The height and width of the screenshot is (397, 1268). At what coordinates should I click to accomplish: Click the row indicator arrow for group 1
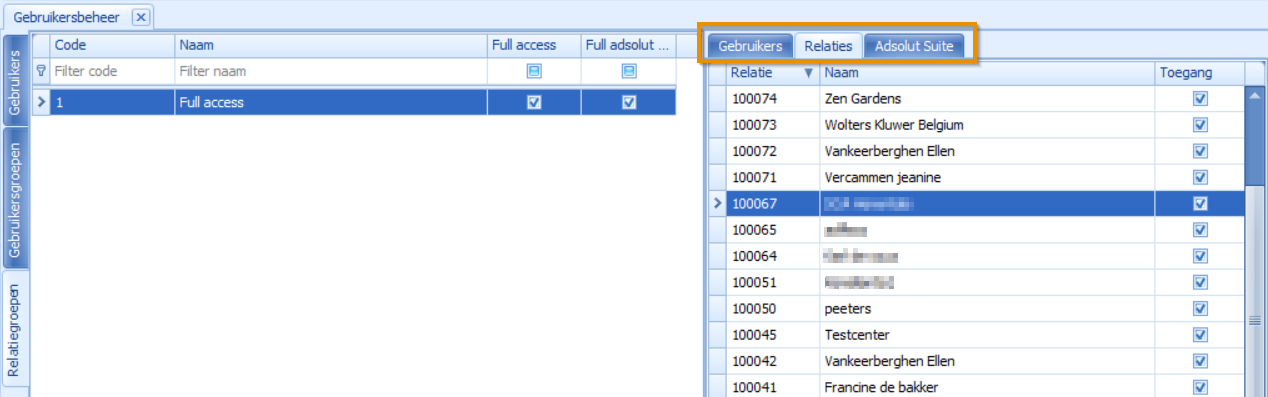click(x=41, y=102)
